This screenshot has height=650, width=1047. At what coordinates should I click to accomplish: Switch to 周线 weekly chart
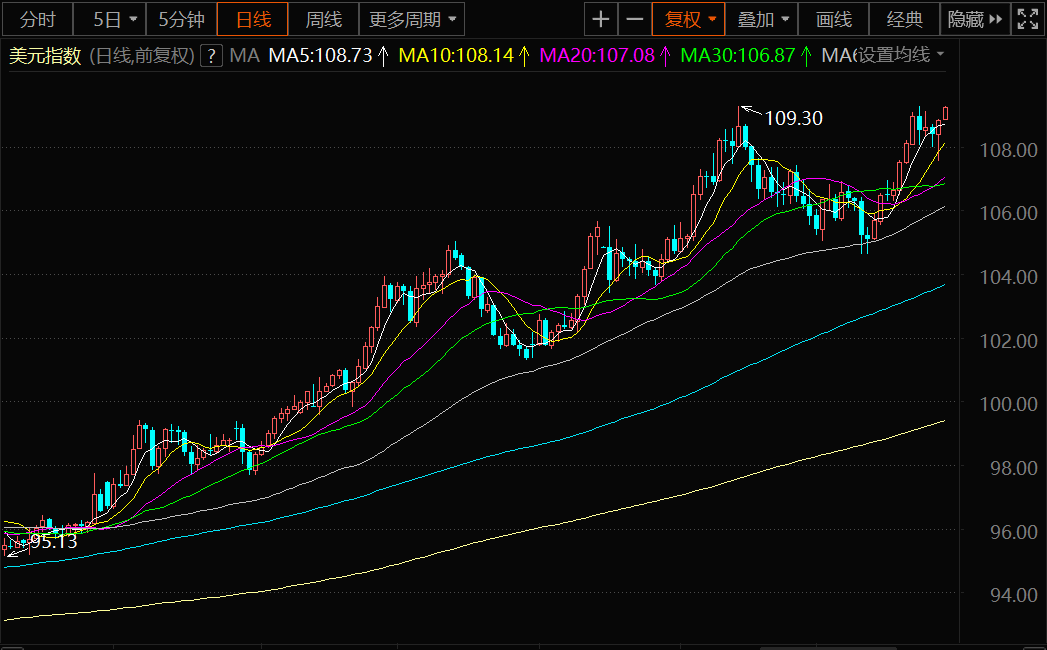[323, 19]
